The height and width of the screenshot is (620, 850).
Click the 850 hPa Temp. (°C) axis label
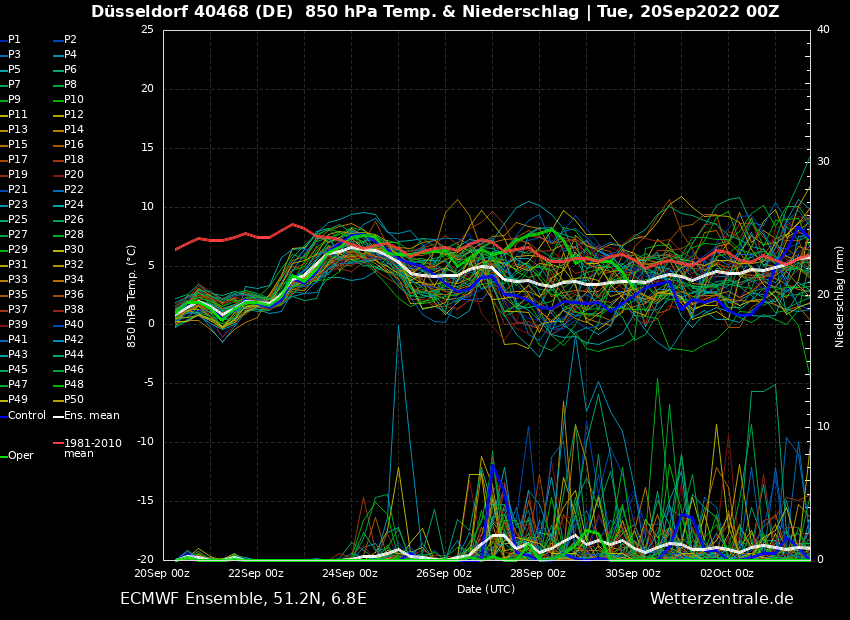132,295
